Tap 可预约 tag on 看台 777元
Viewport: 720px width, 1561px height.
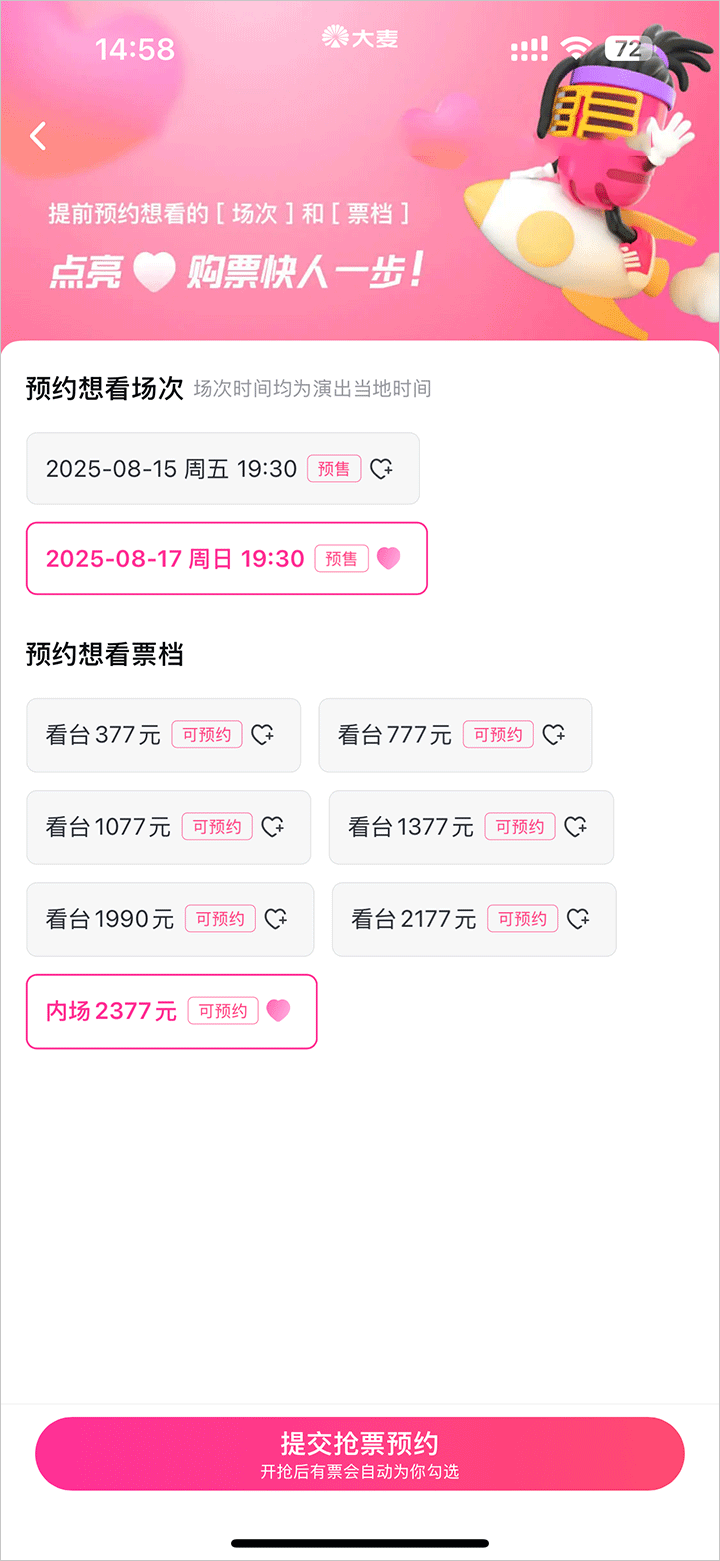click(x=498, y=735)
